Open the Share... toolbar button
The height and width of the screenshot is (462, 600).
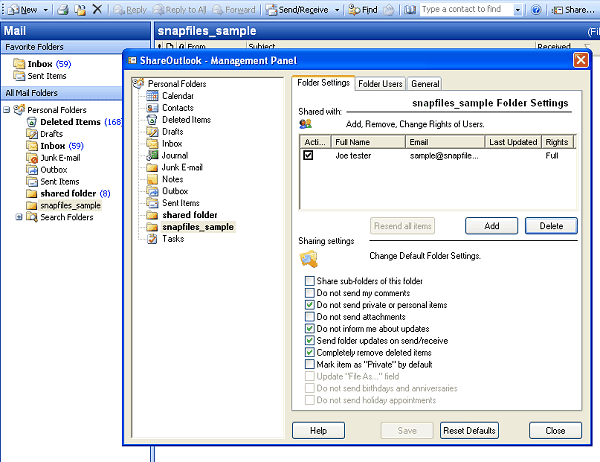click(573, 10)
